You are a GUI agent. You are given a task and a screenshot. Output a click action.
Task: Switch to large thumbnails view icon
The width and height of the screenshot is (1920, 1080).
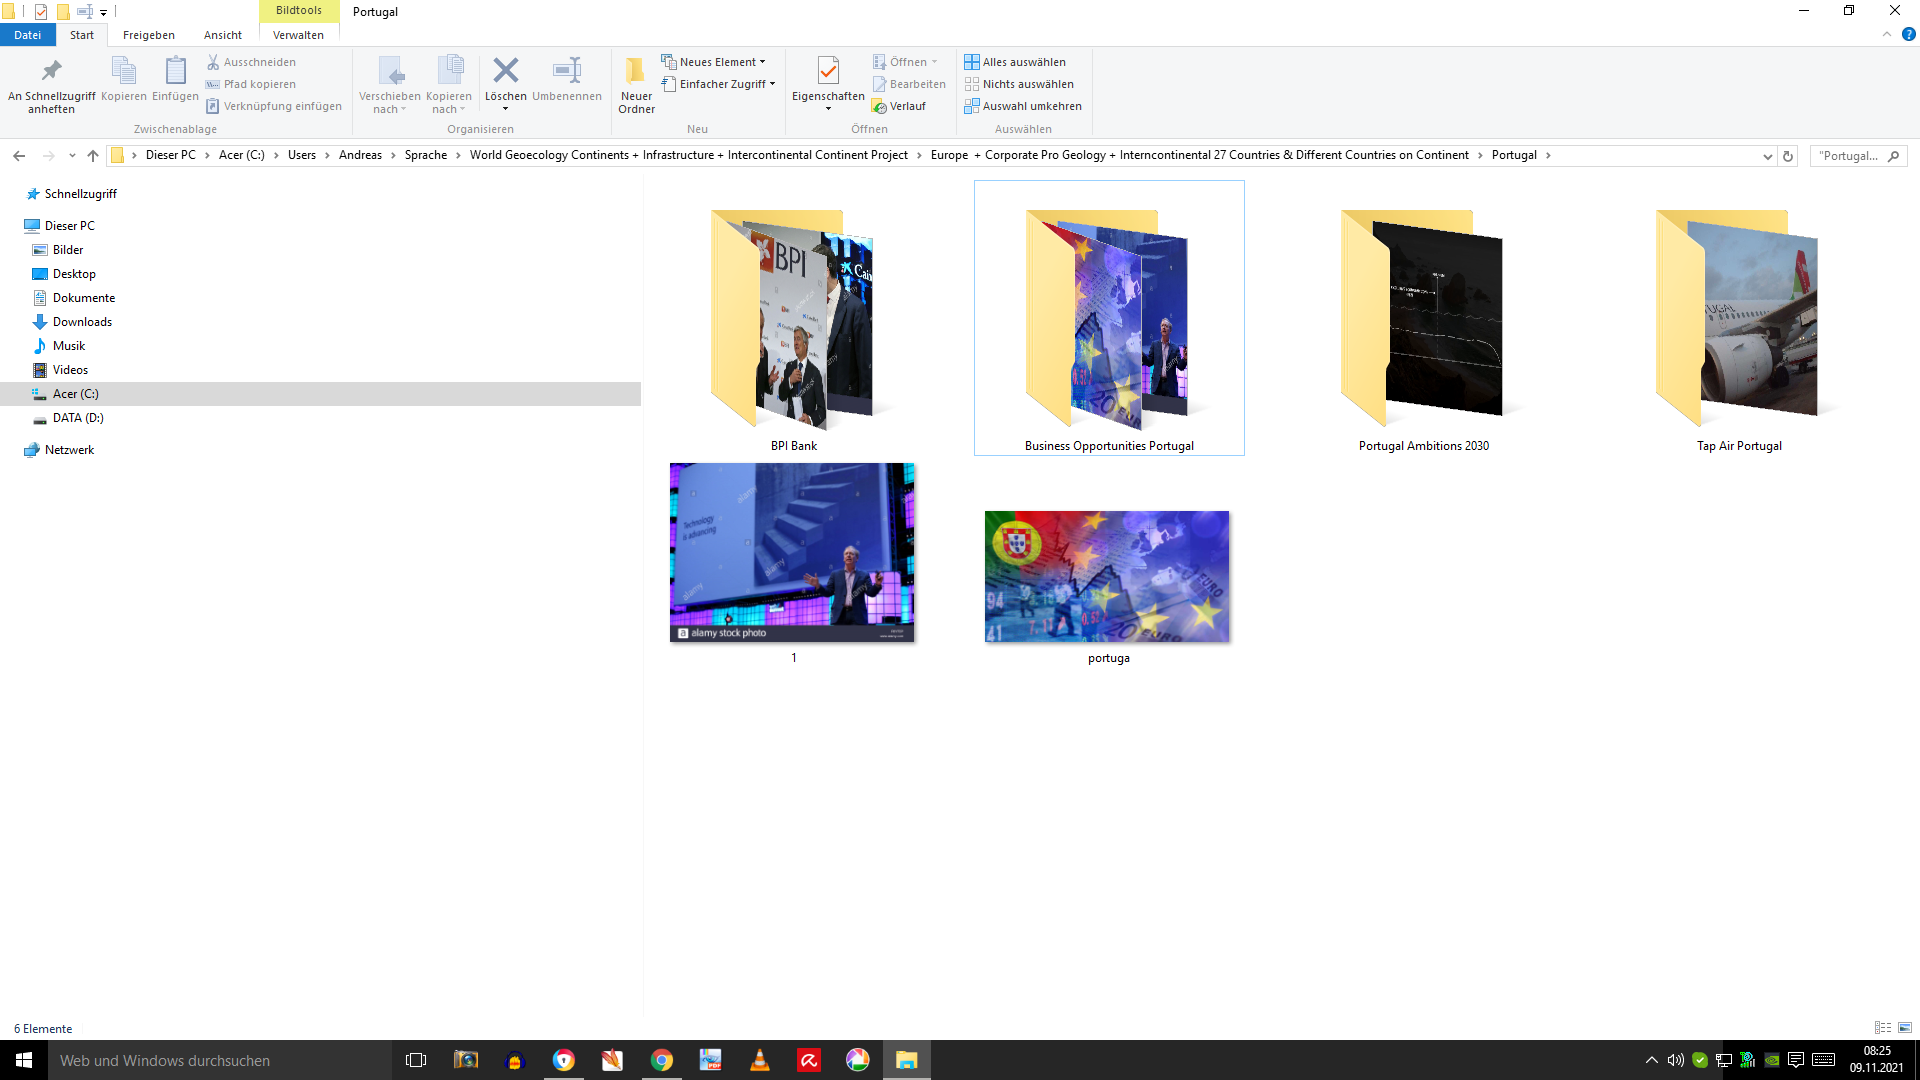tap(1905, 1028)
